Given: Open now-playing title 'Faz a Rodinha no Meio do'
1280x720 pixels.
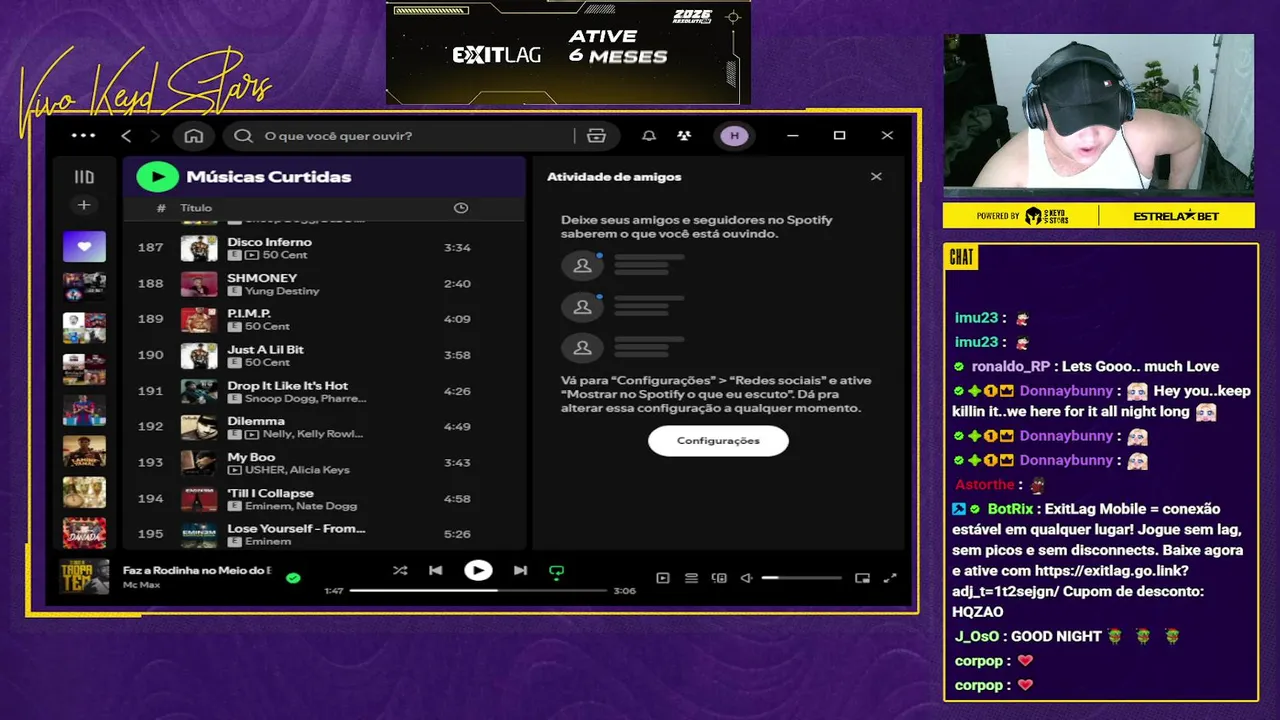Looking at the screenshot, I should point(197,570).
